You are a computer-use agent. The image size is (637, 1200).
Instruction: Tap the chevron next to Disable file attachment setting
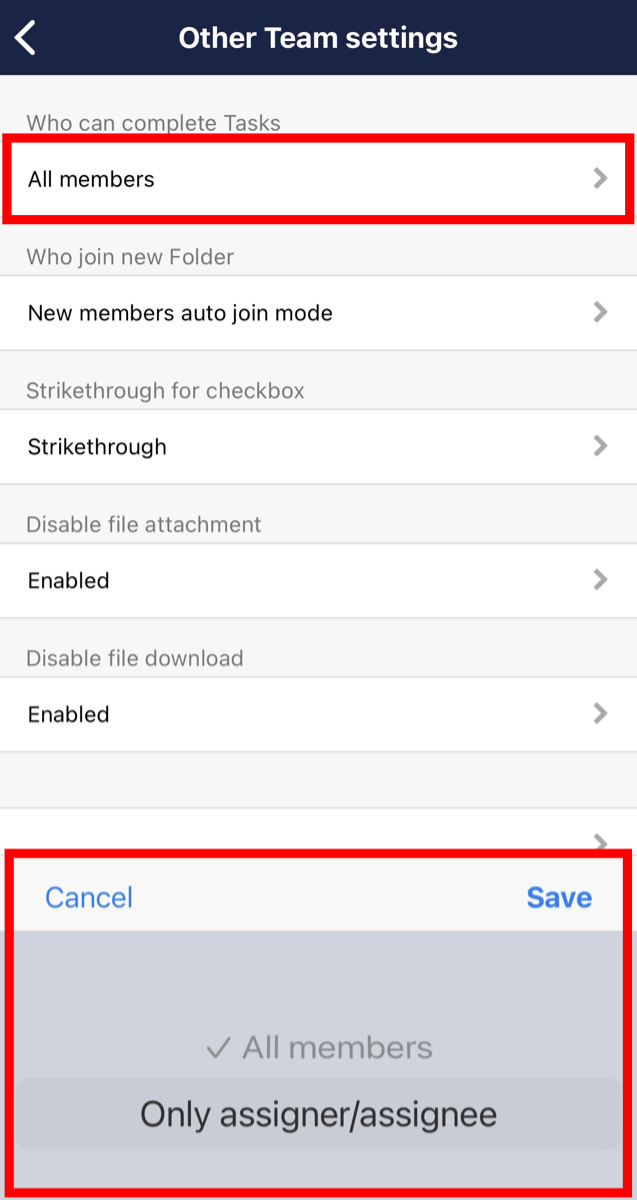tap(599, 579)
